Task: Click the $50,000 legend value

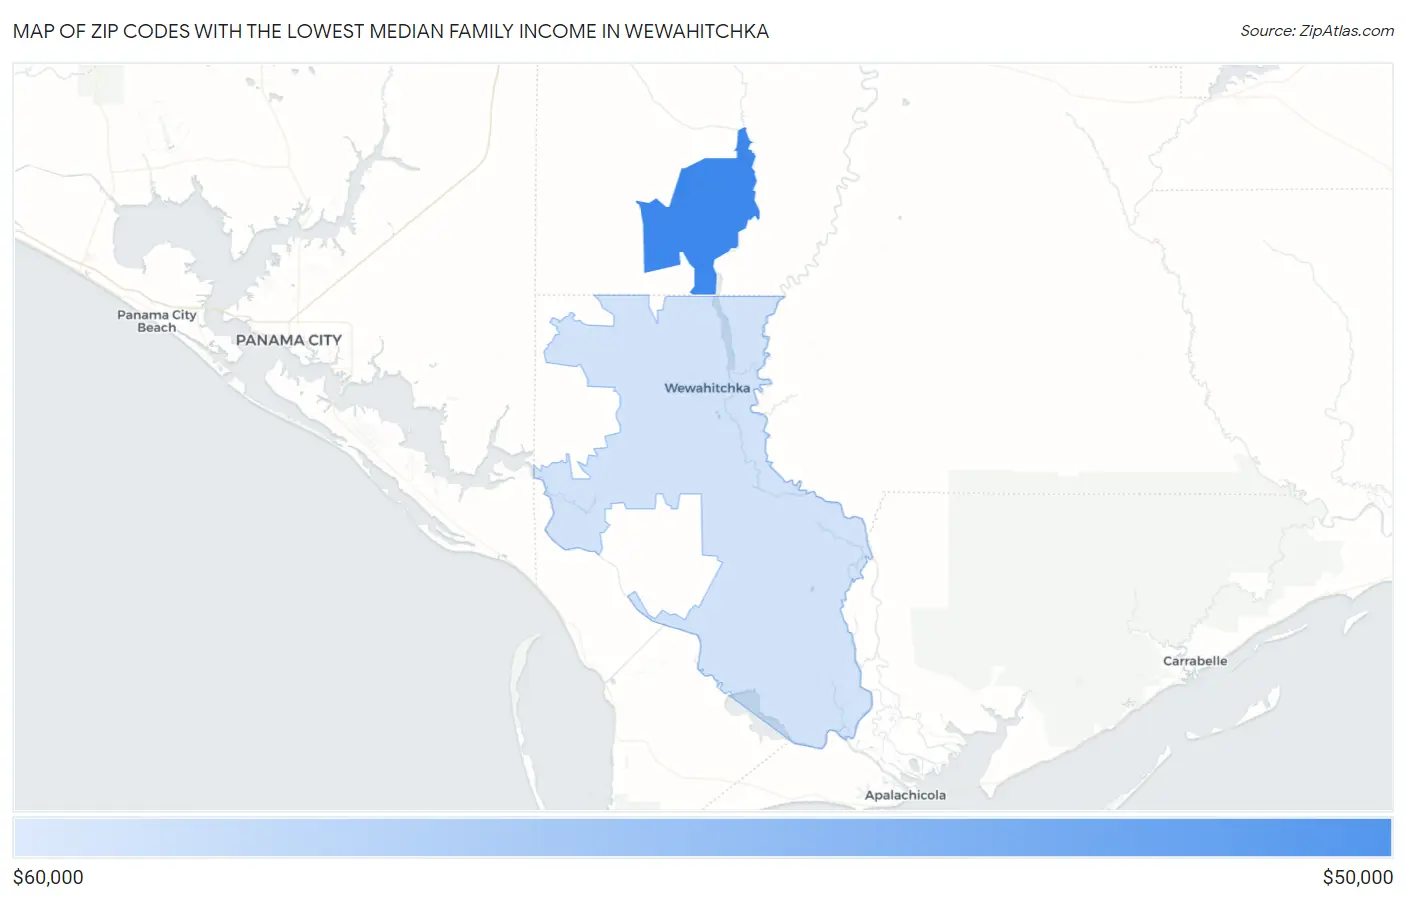Action: (1357, 877)
